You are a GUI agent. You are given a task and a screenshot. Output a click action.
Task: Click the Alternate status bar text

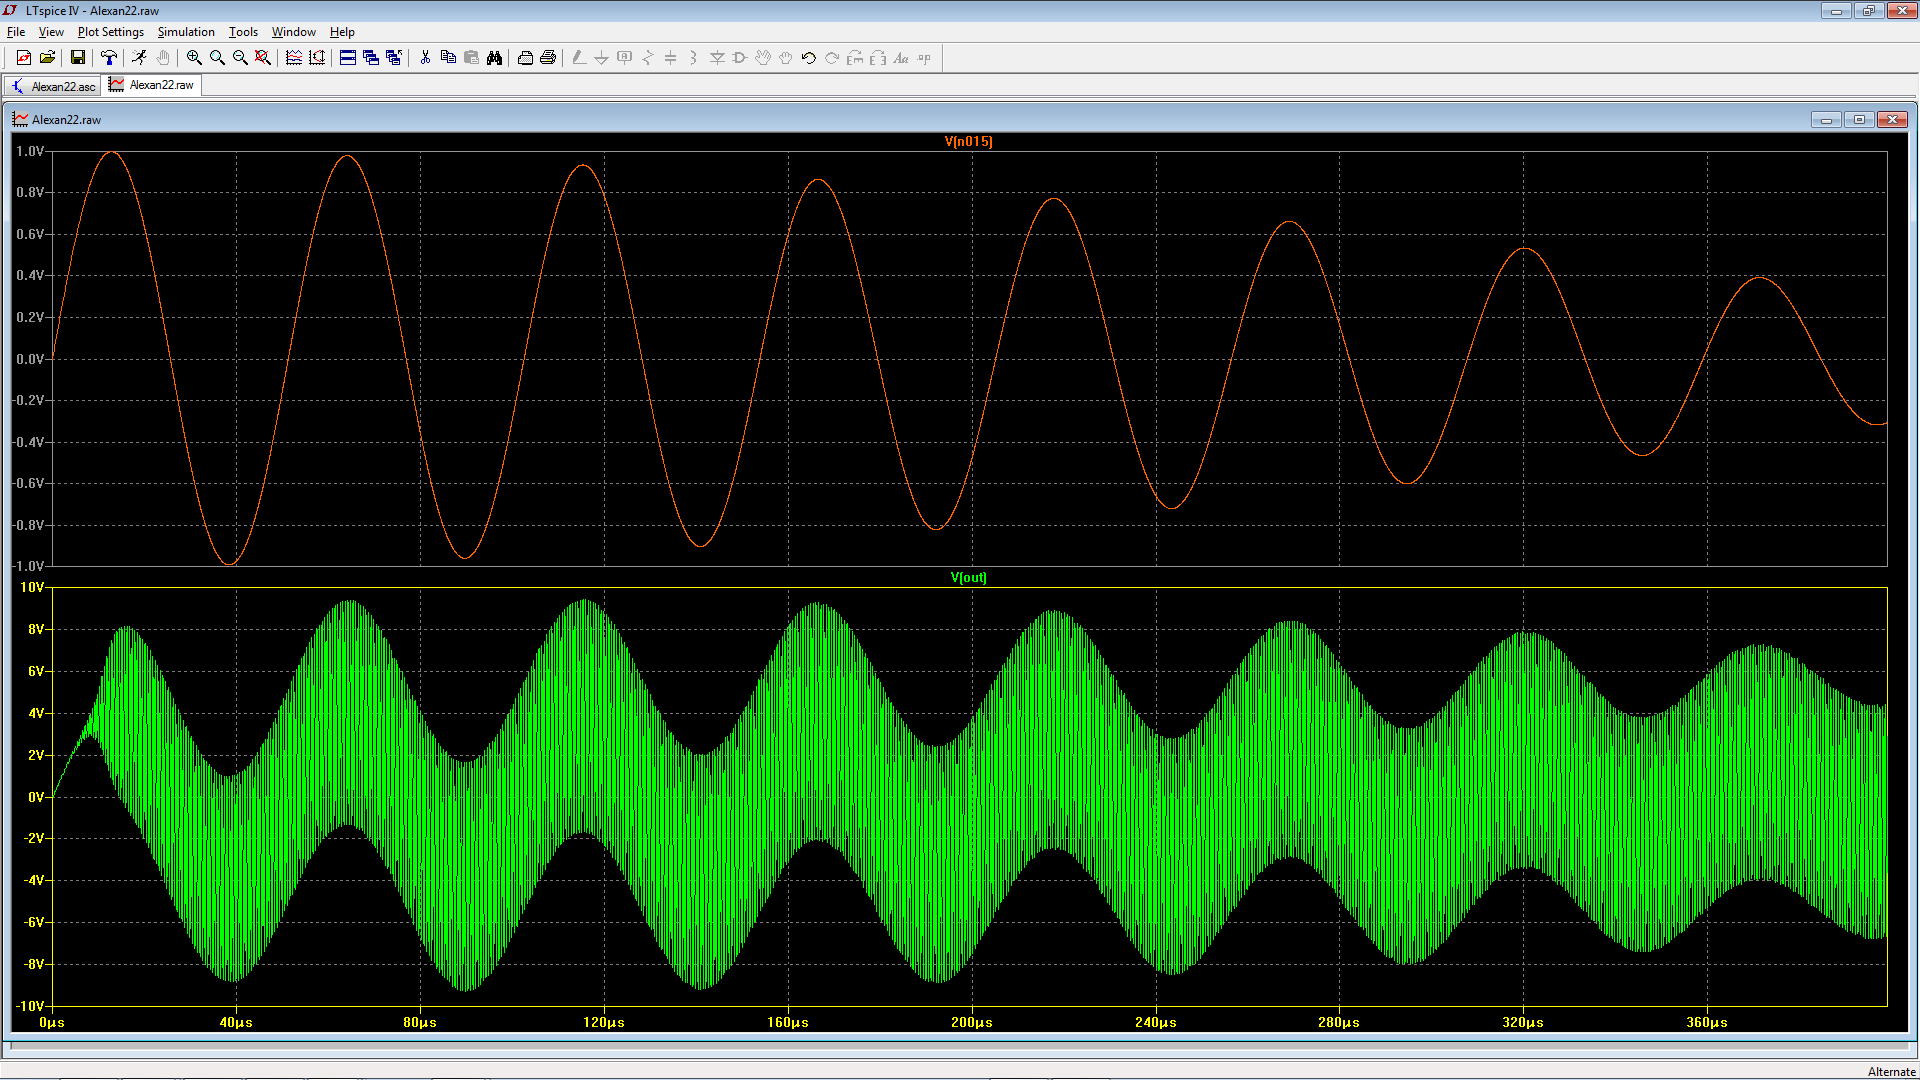pyautogui.click(x=1891, y=1071)
